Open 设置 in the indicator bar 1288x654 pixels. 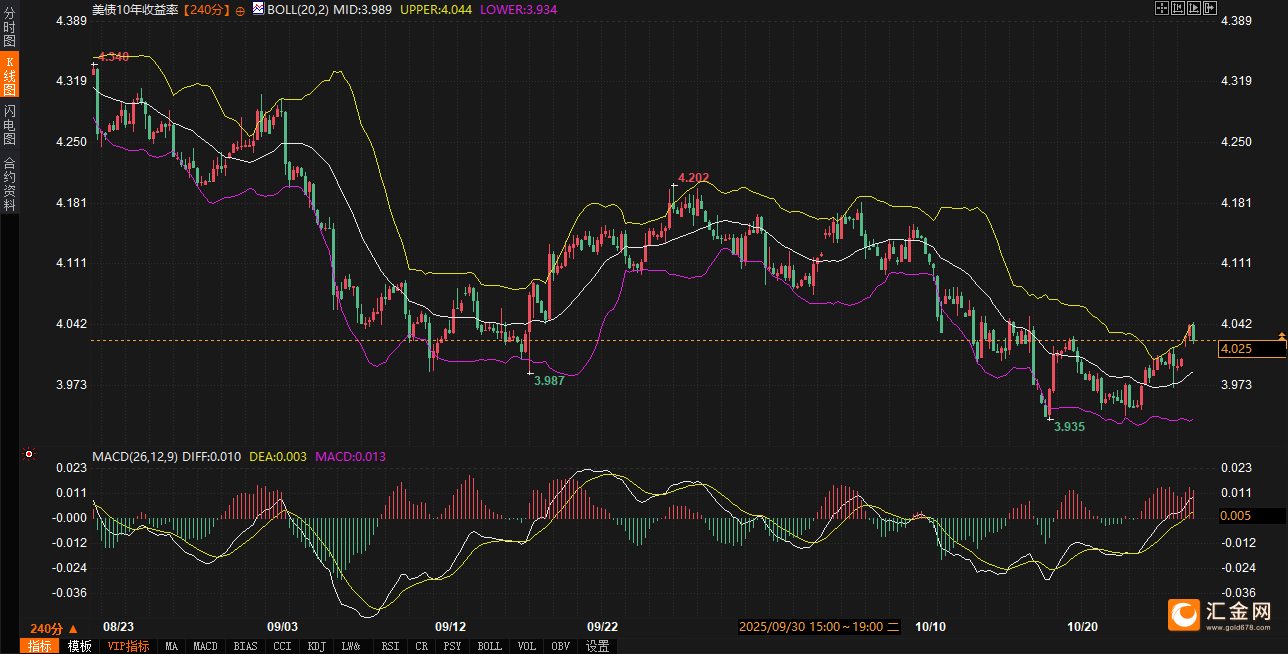click(597, 646)
